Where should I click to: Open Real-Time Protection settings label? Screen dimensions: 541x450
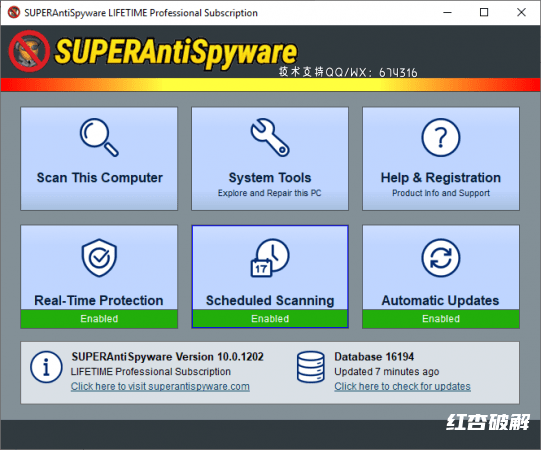tap(99, 300)
